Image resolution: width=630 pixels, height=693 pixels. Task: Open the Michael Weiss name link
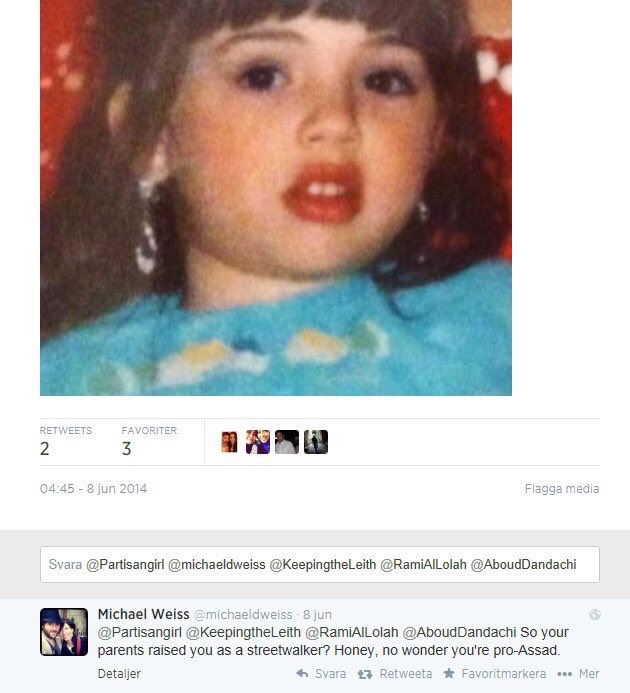[x=144, y=614]
